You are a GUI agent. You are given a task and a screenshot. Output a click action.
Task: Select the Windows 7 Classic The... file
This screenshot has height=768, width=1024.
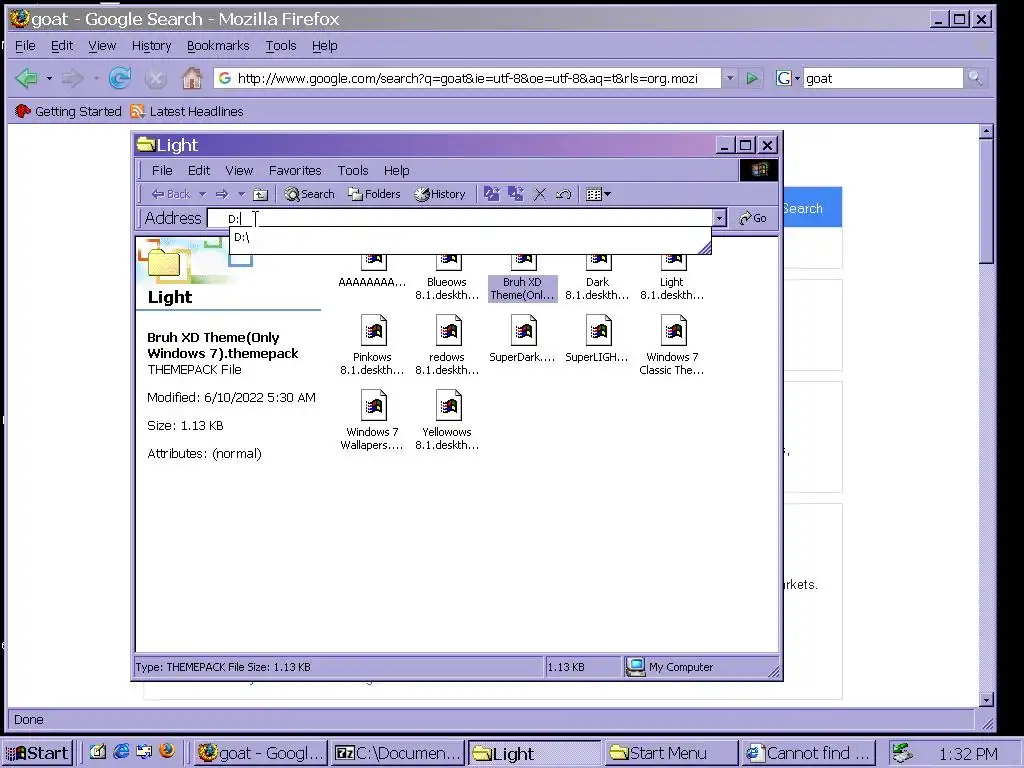[672, 345]
